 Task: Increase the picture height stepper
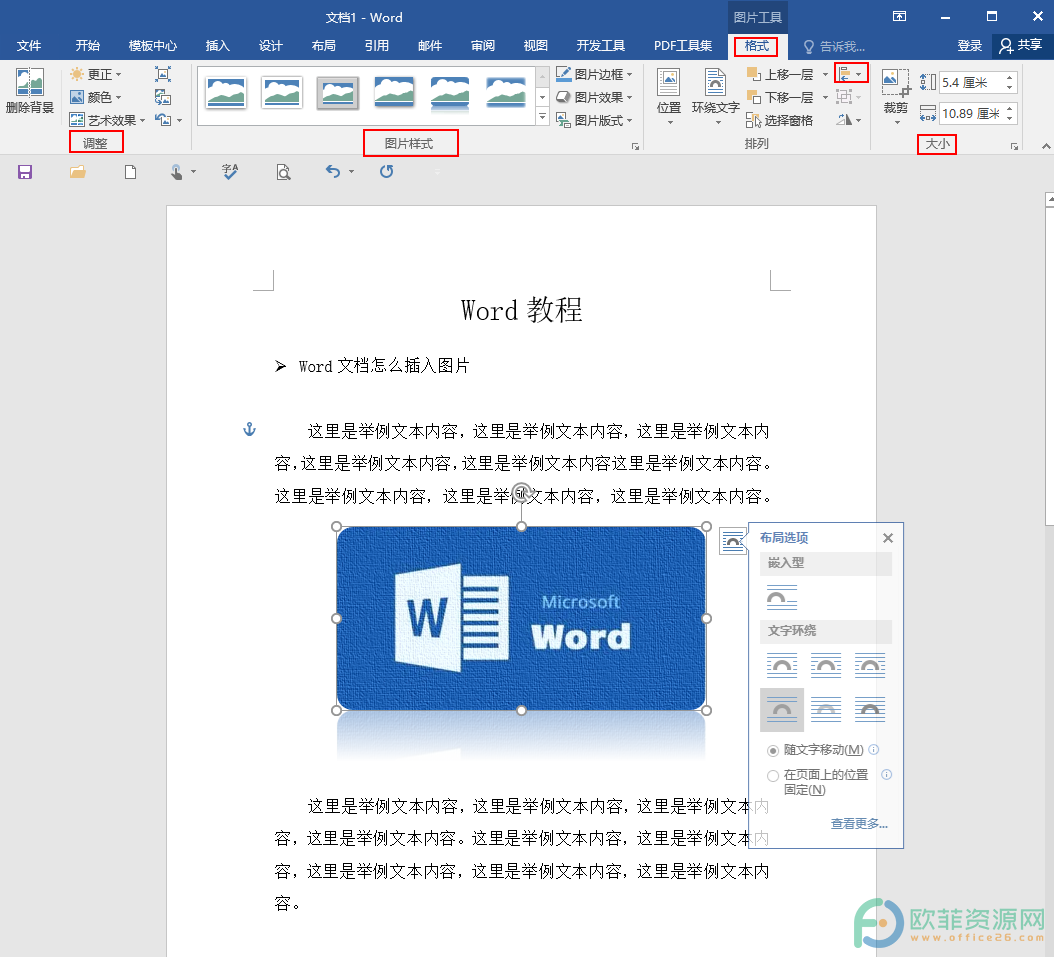1010,77
